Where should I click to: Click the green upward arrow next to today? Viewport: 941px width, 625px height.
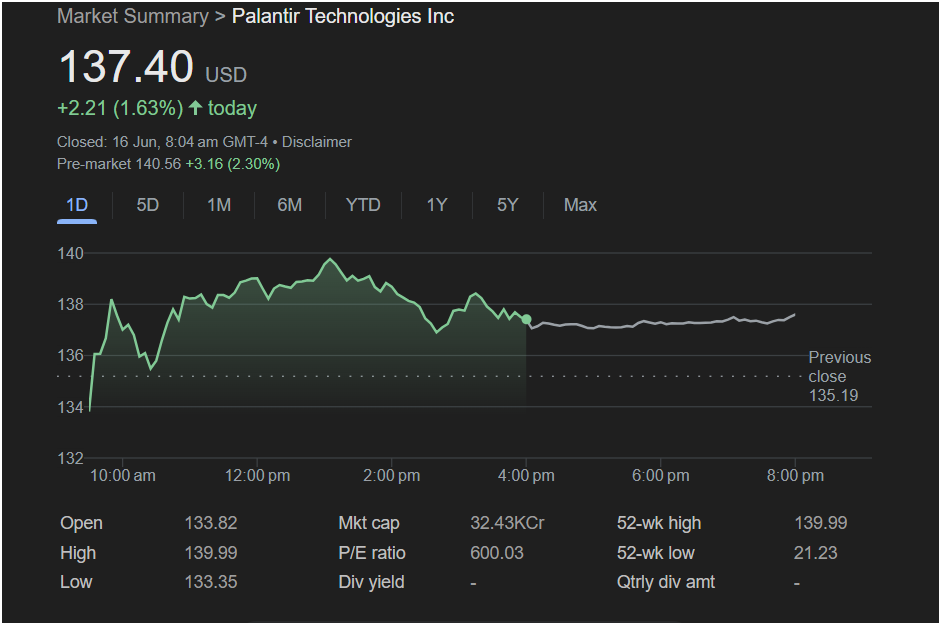coord(195,108)
